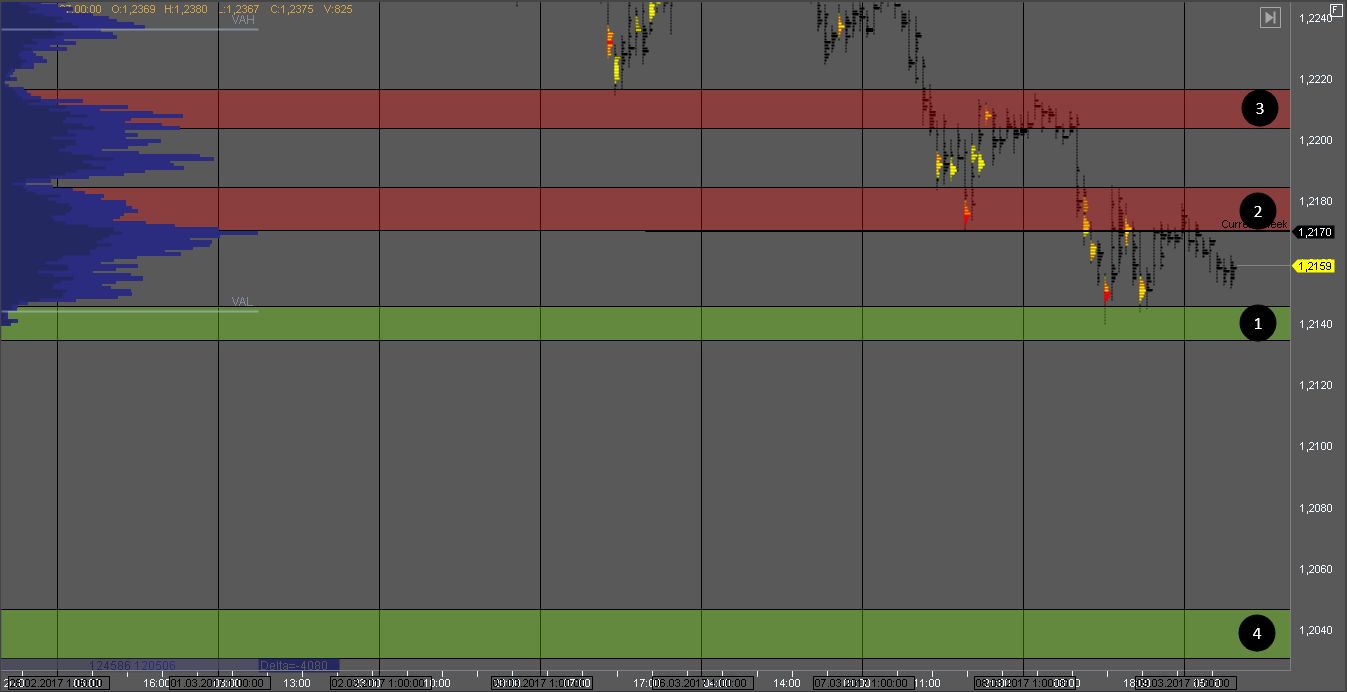Select the 1,2170 price level tag

[1314, 232]
